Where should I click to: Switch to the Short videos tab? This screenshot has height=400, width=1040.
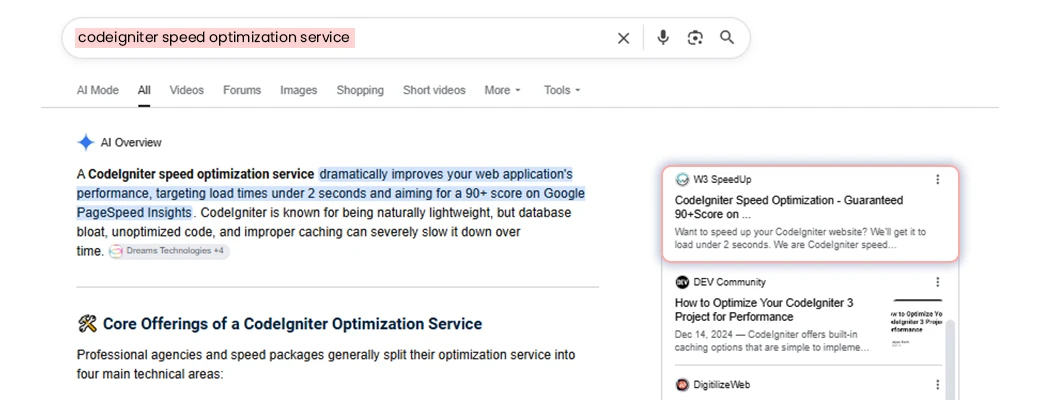[x=434, y=90]
